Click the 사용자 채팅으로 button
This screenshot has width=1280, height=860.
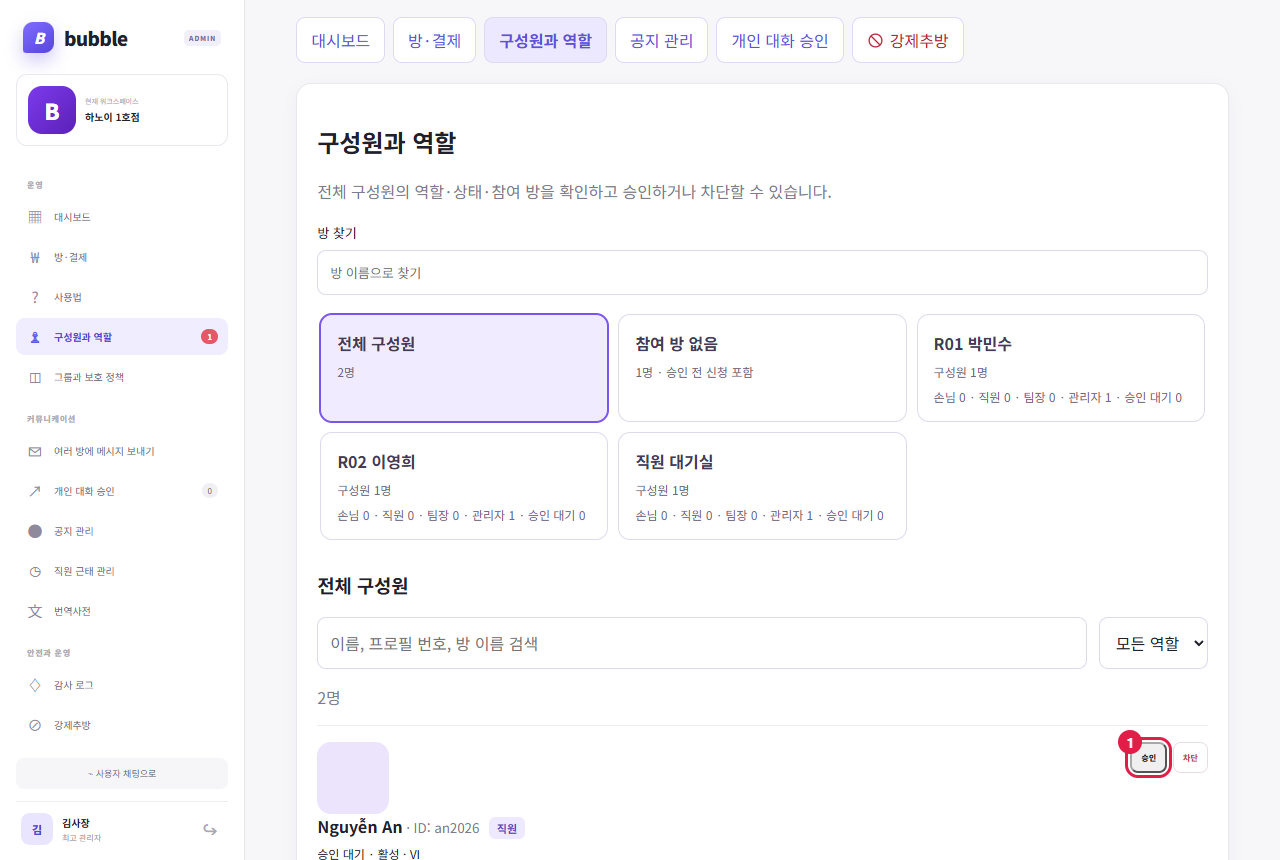[122, 773]
